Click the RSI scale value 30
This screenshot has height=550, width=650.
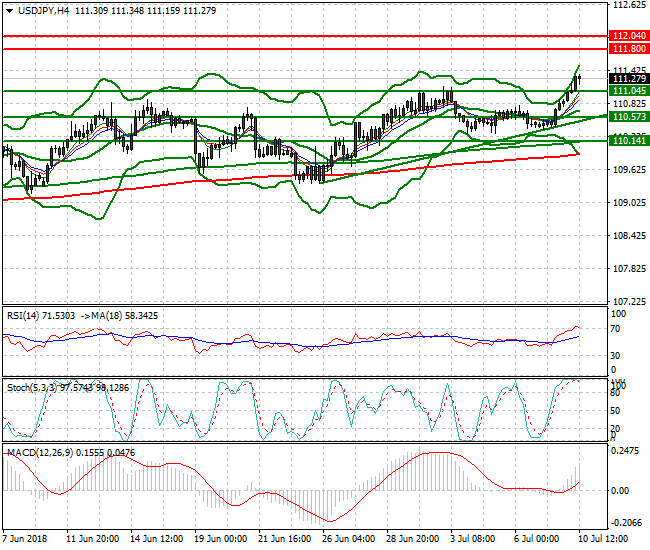616,356
